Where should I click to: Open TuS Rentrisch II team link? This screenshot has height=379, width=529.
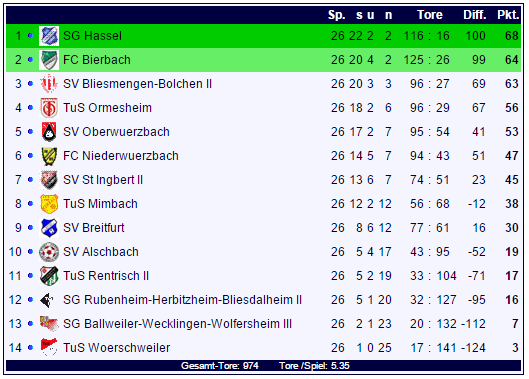[106, 276]
